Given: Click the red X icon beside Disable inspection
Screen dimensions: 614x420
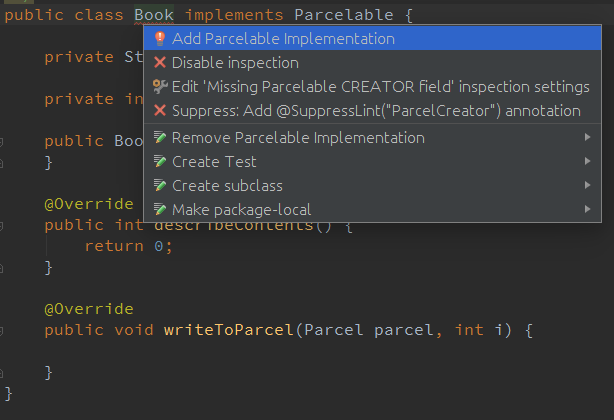Looking at the screenshot, I should pos(160,63).
